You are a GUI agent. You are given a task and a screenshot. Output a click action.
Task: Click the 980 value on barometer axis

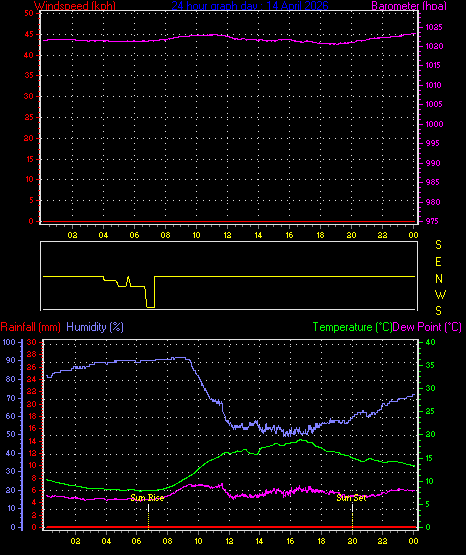432,202
